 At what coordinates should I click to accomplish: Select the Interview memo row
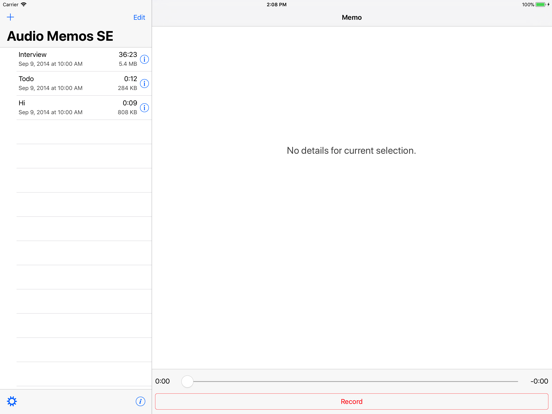pyautogui.click(x=76, y=59)
